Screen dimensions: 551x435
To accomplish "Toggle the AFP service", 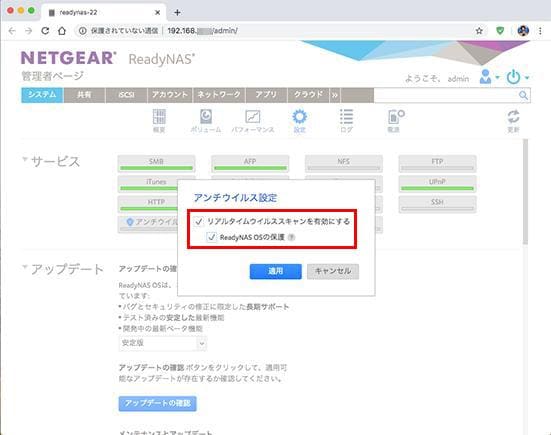I will (x=250, y=163).
